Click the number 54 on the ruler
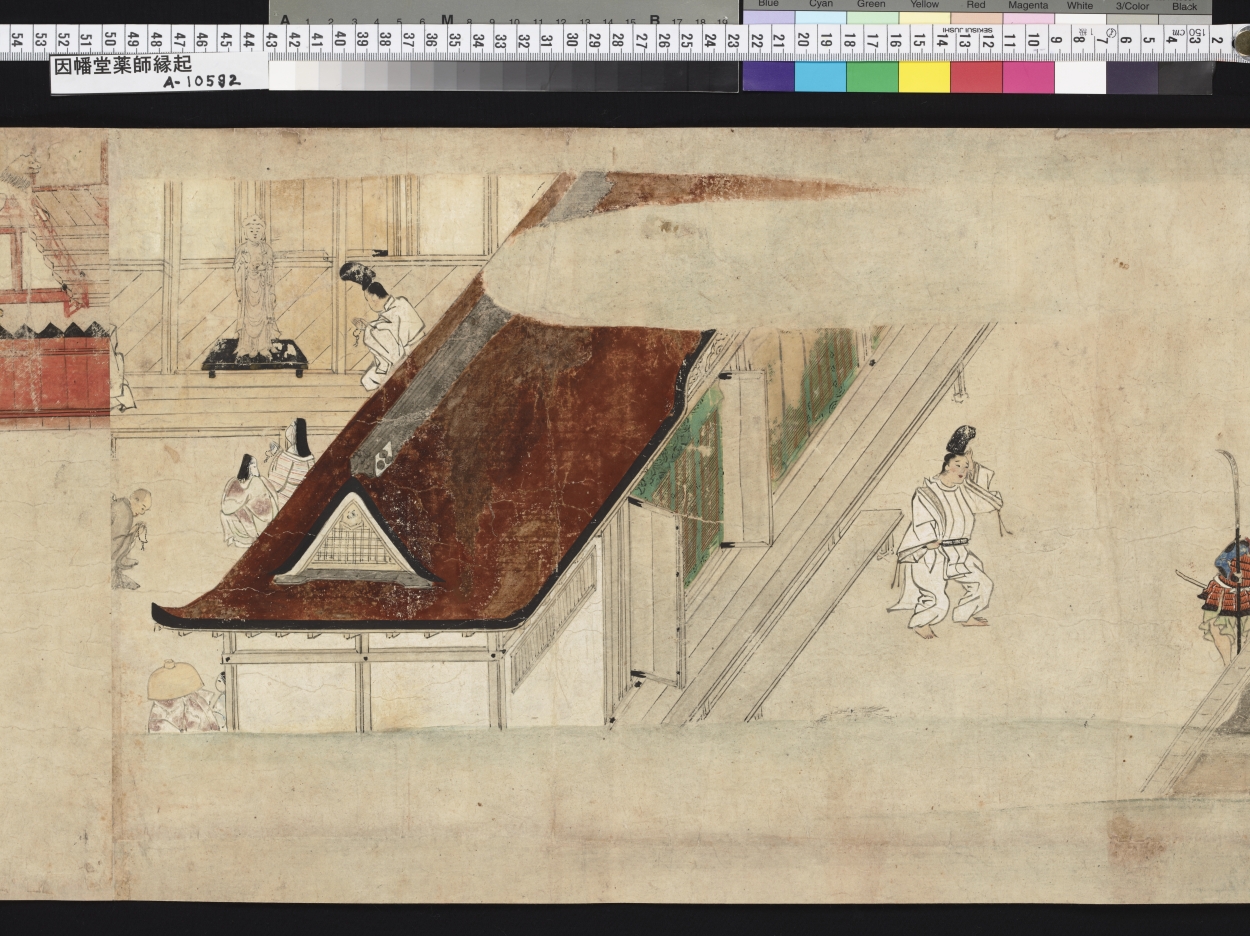This screenshot has width=1250, height=936. tap(17, 41)
